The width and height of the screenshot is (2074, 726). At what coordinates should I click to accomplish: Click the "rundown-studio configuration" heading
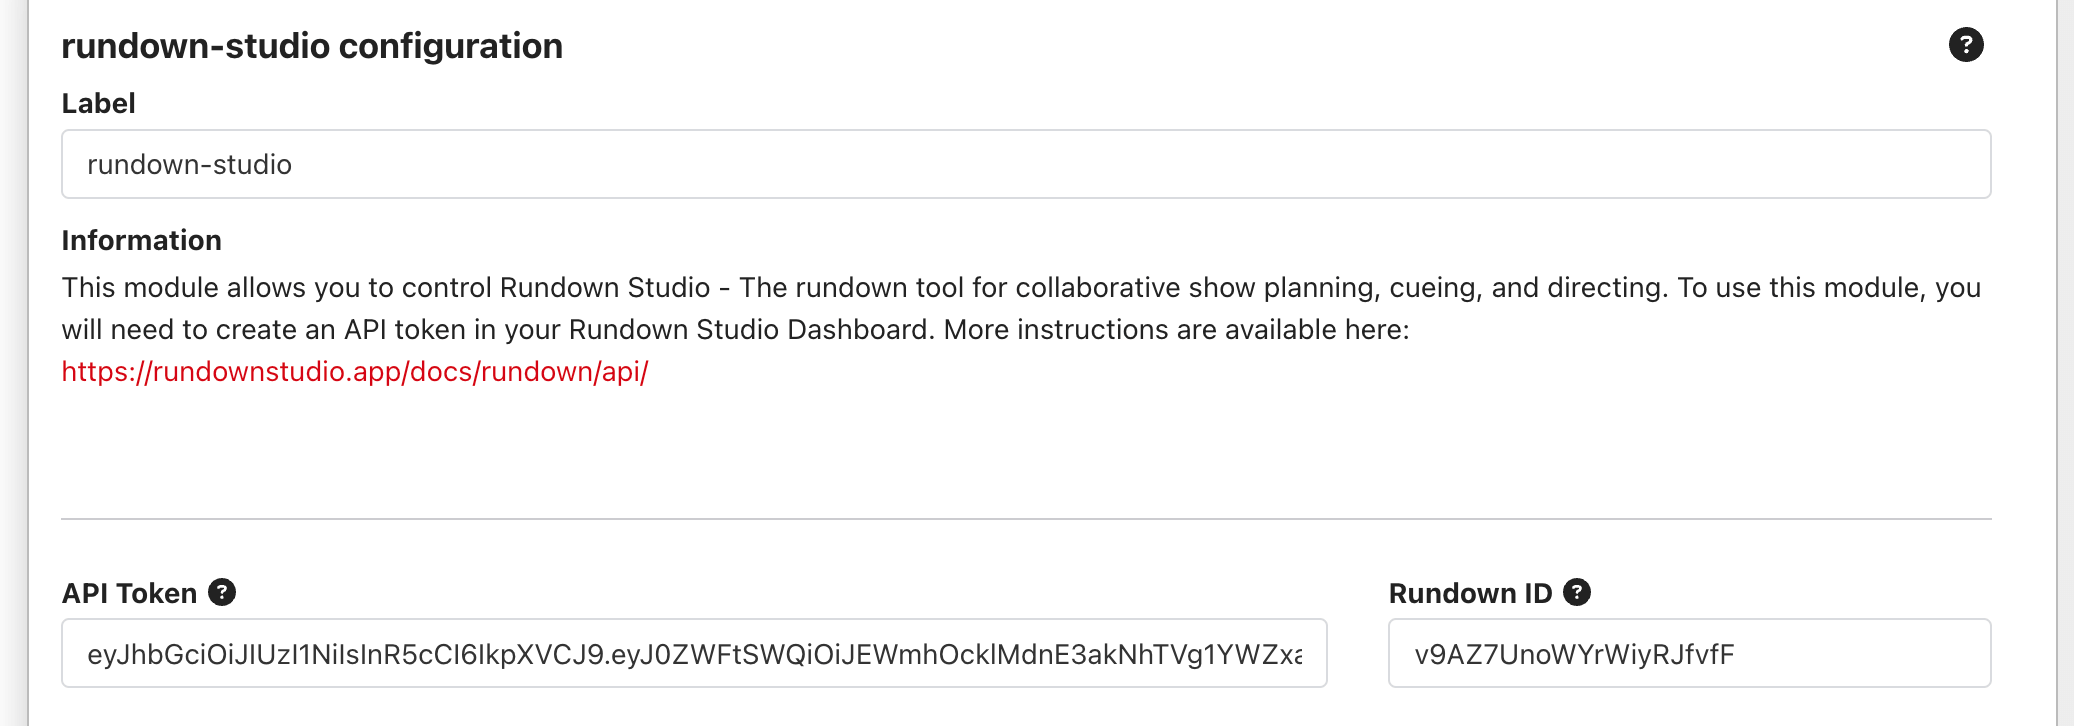(x=312, y=46)
